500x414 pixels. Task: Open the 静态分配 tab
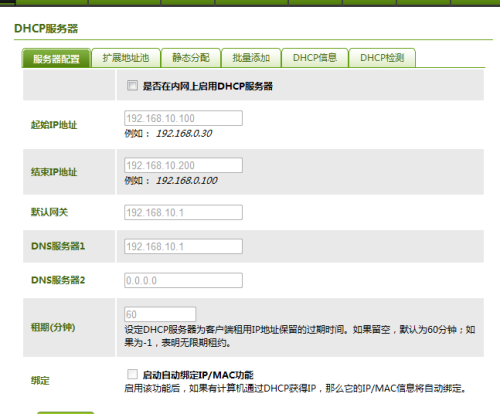point(191,58)
